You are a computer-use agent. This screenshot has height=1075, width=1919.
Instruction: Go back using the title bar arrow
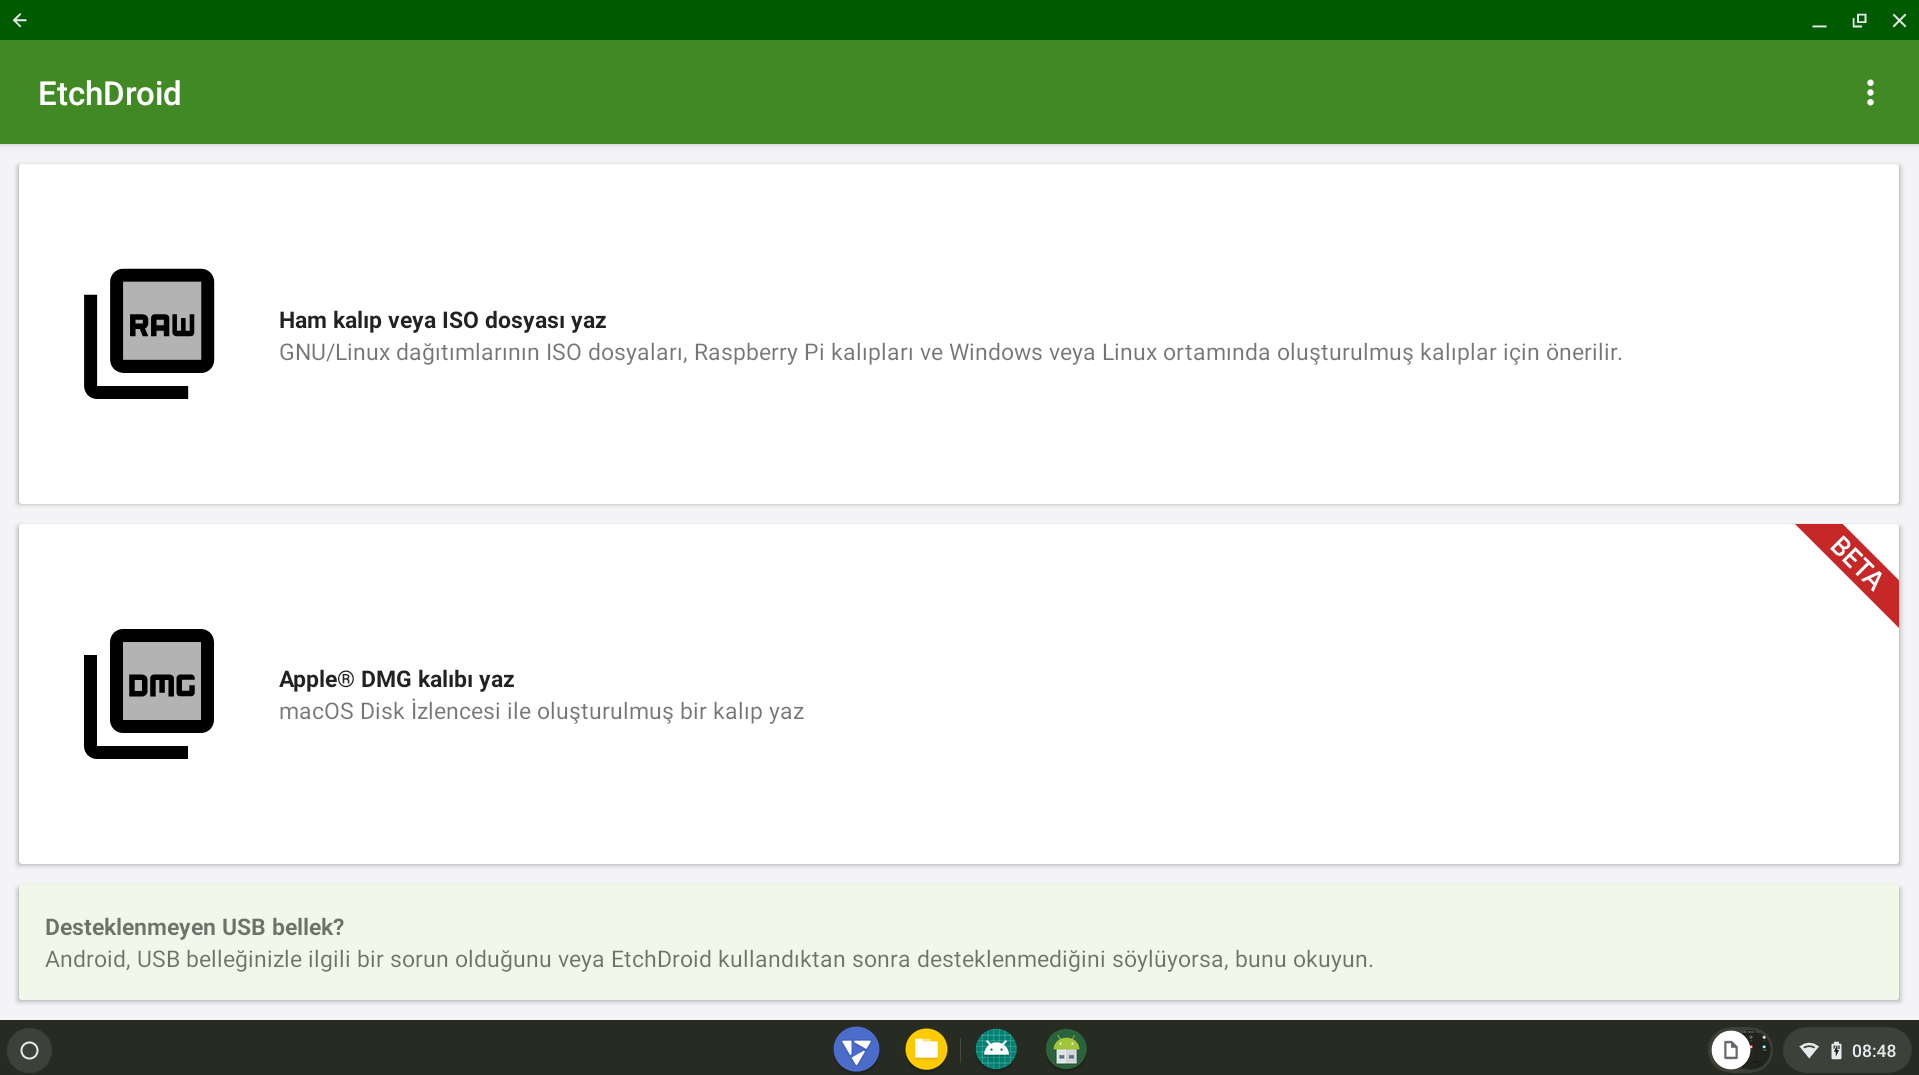pos(20,20)
